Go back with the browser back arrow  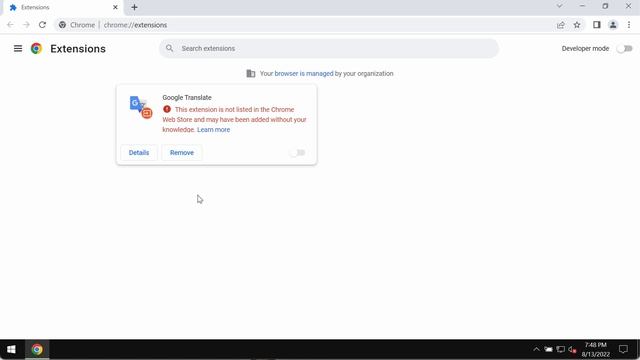click(11, 25)
